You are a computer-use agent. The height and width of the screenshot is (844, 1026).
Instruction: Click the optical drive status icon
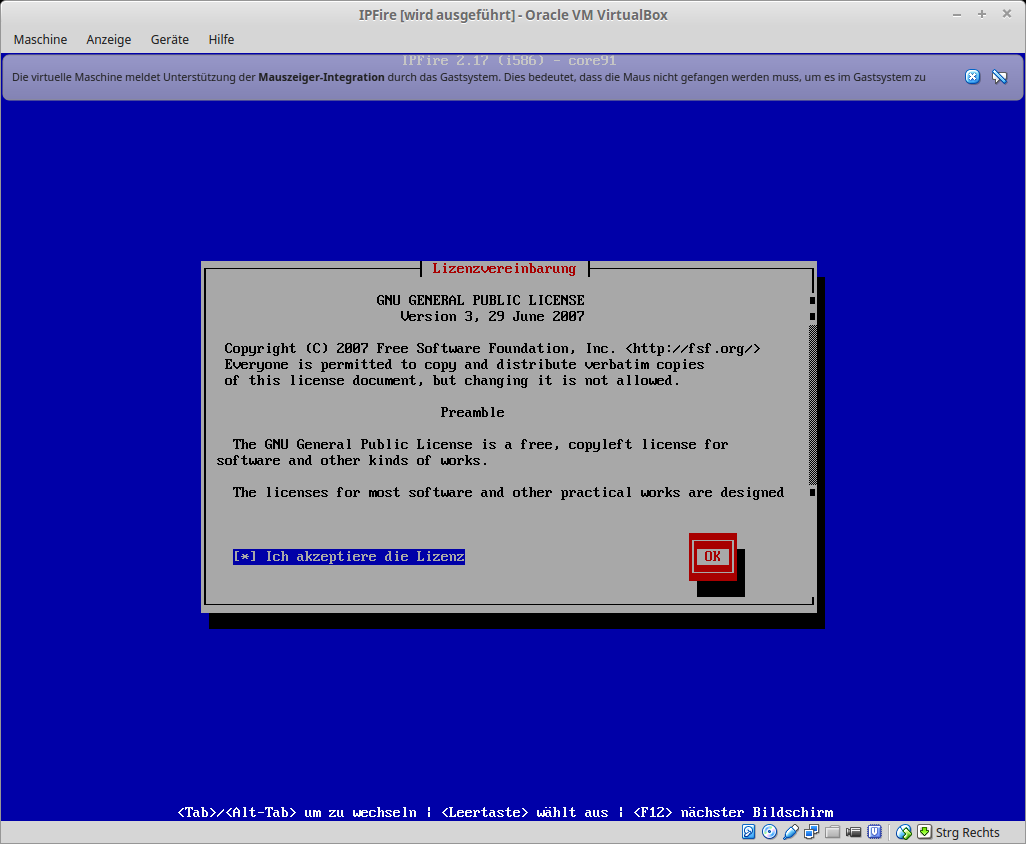point(770,832)
